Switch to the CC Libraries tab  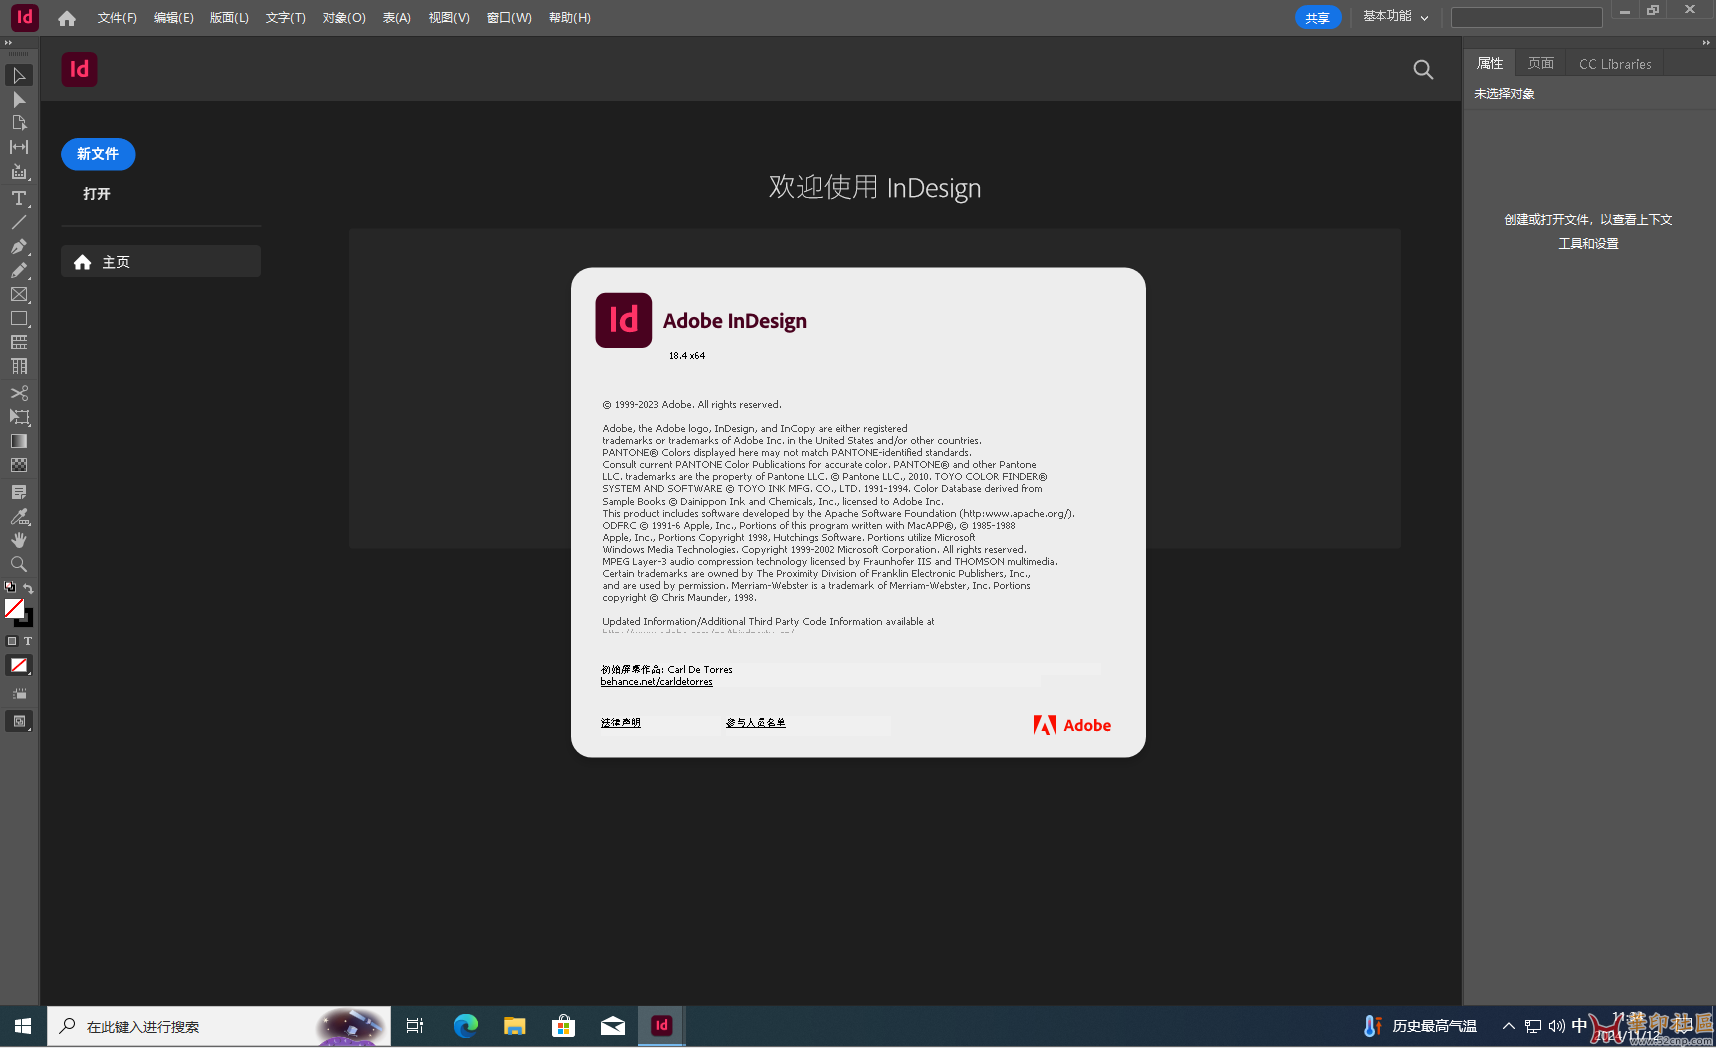[x=1615, y=64]
